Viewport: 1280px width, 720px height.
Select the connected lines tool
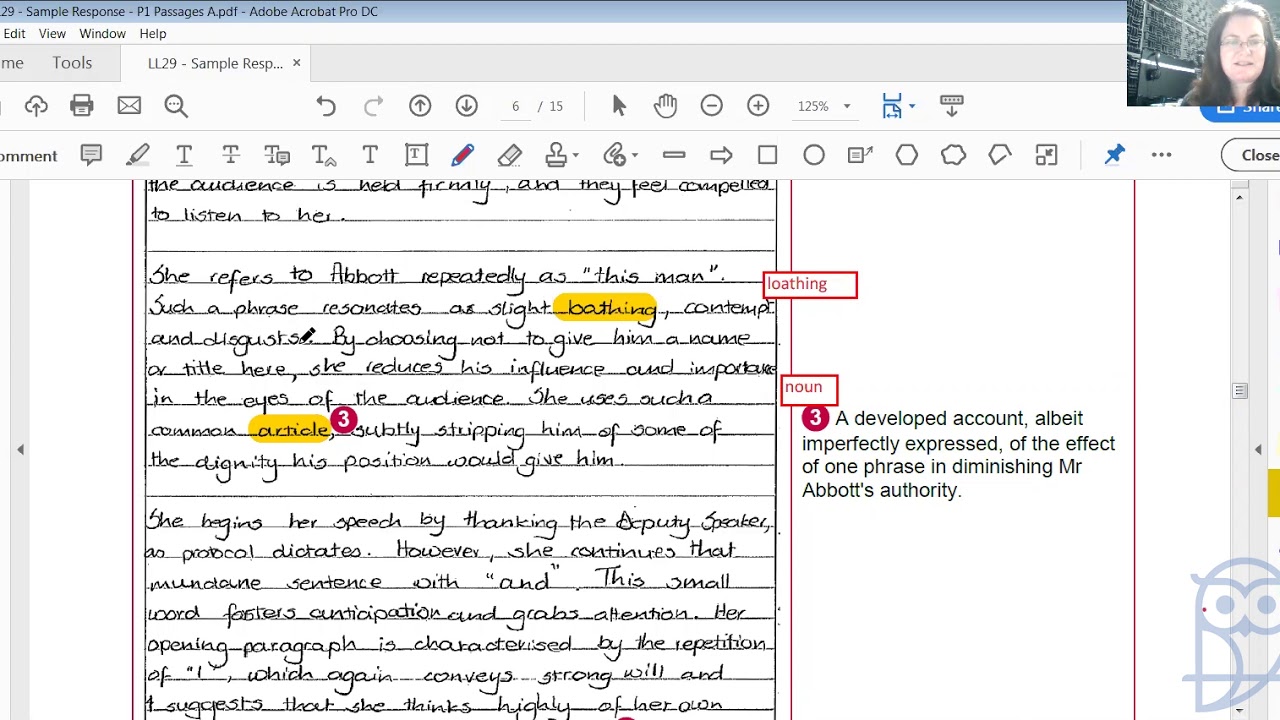point(1000,155)
